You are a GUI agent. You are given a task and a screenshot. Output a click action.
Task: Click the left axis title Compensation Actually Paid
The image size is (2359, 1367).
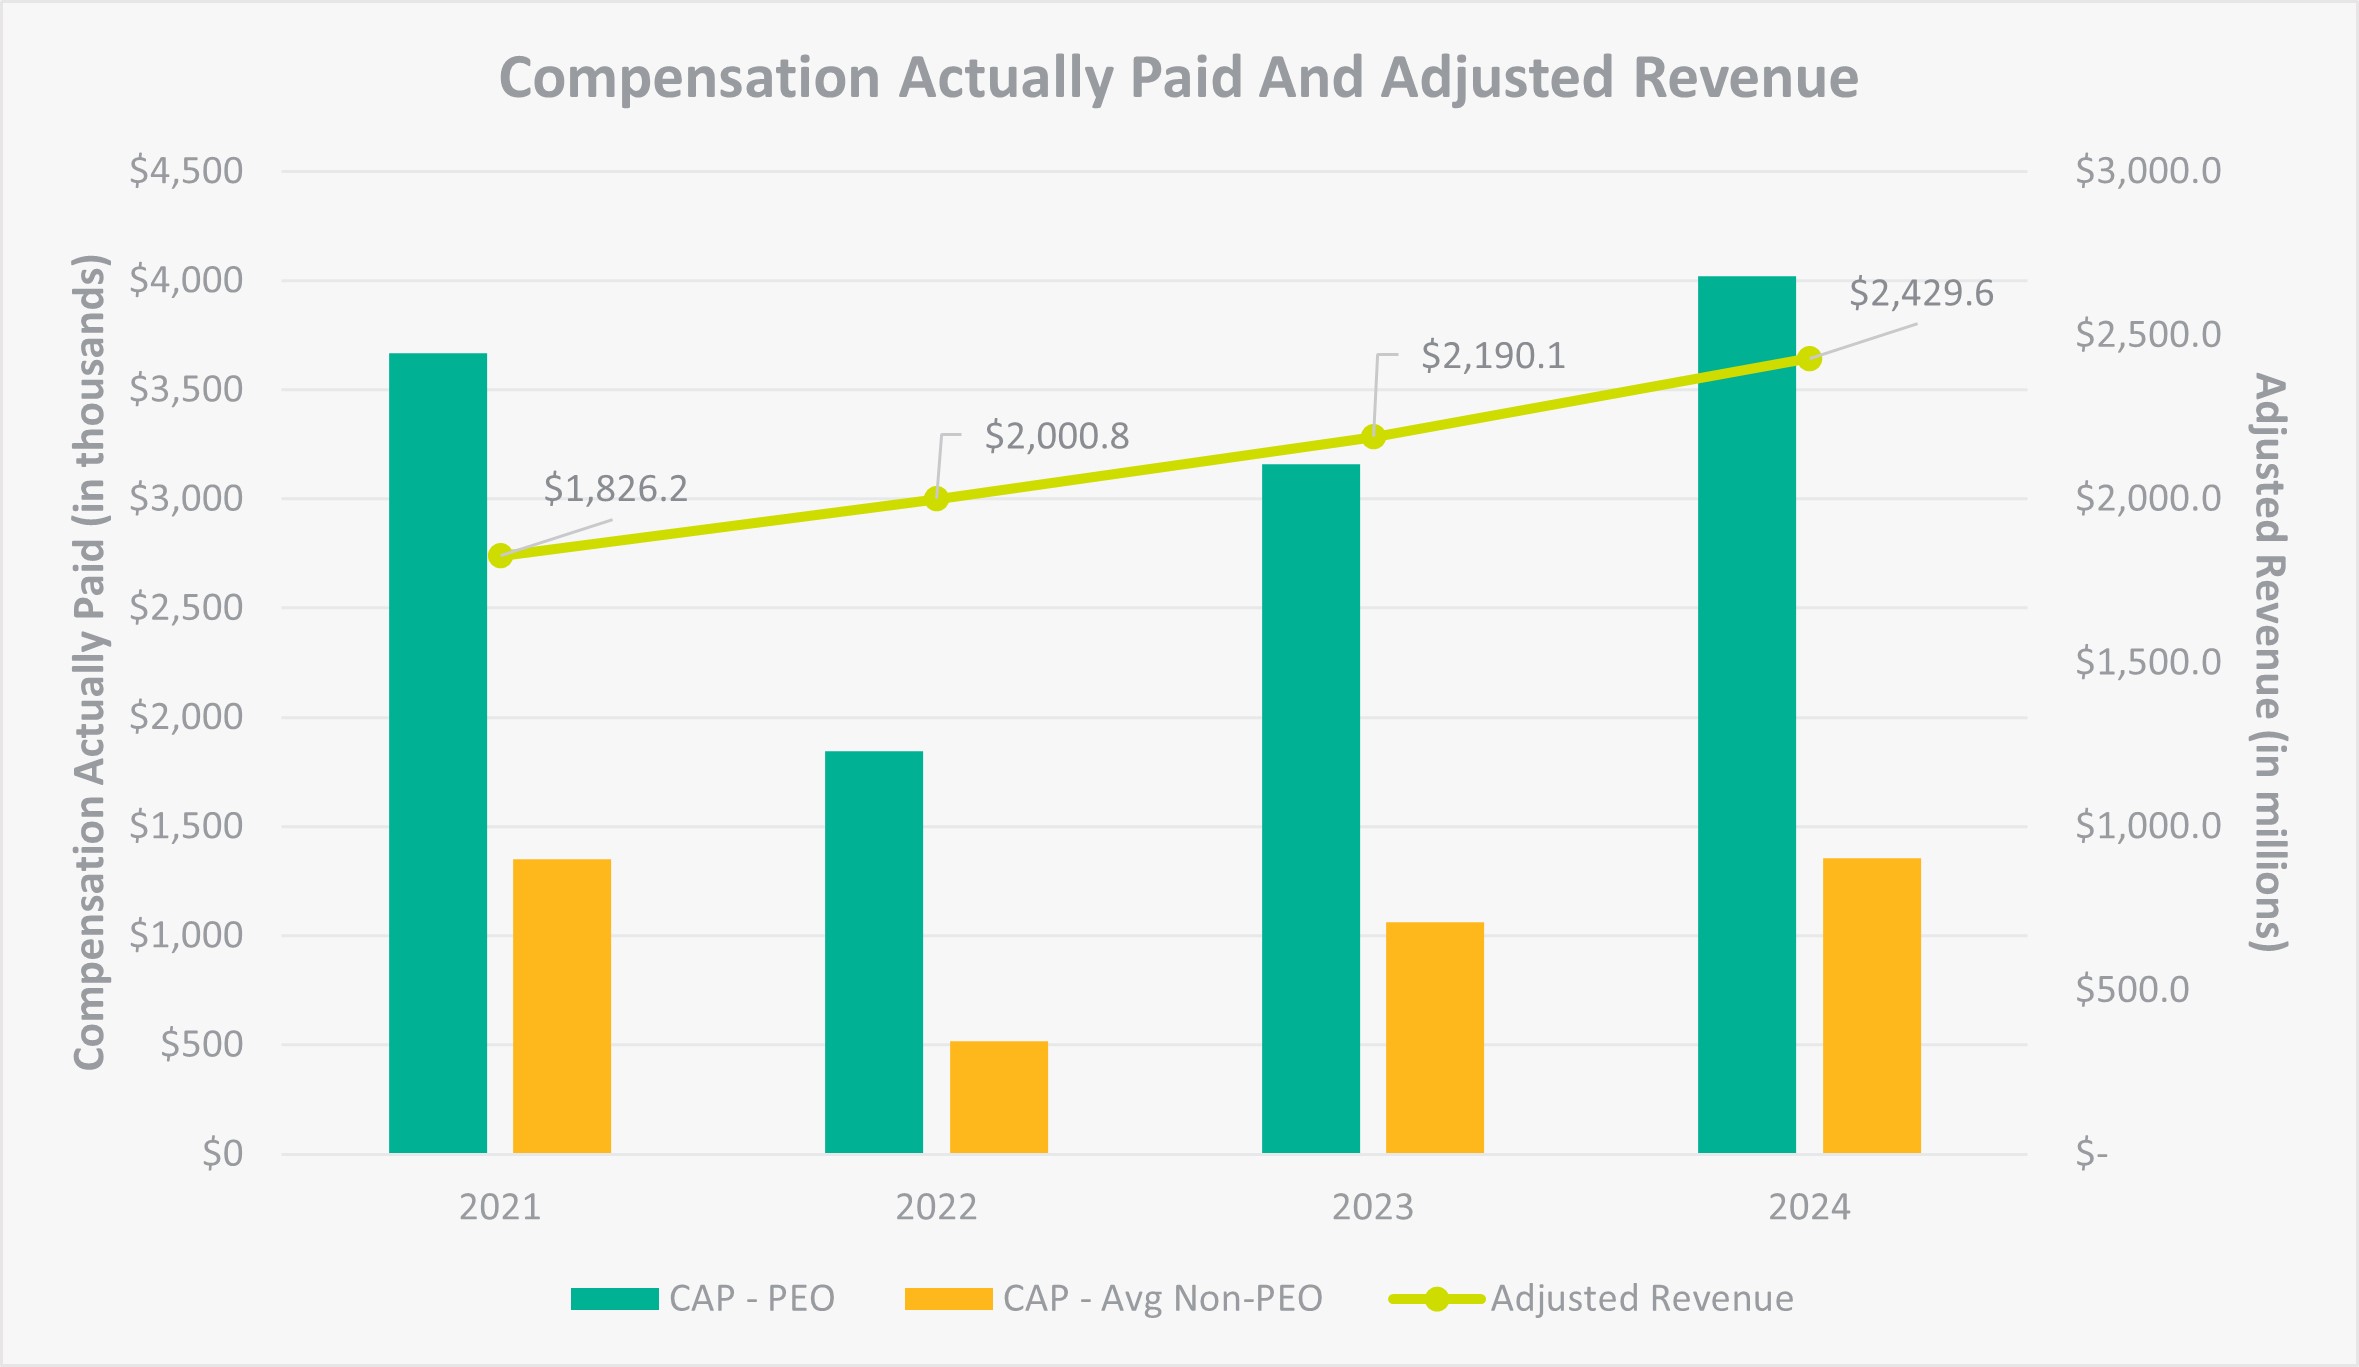[90, 662]
